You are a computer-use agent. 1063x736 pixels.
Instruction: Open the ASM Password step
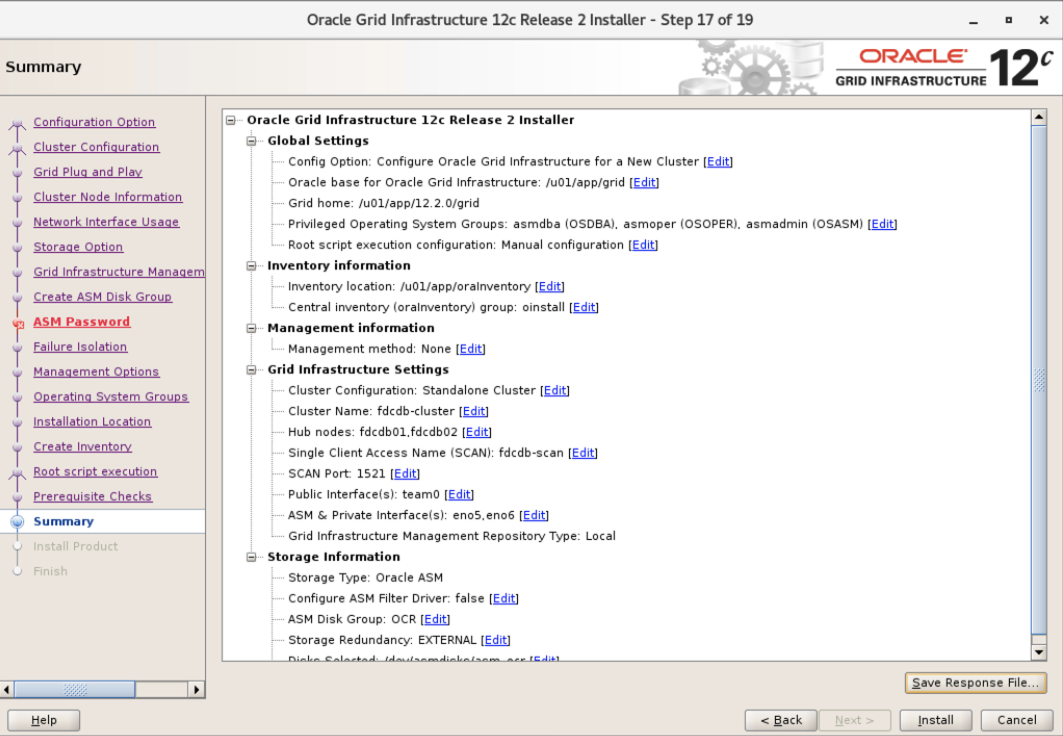click(82, 322)
